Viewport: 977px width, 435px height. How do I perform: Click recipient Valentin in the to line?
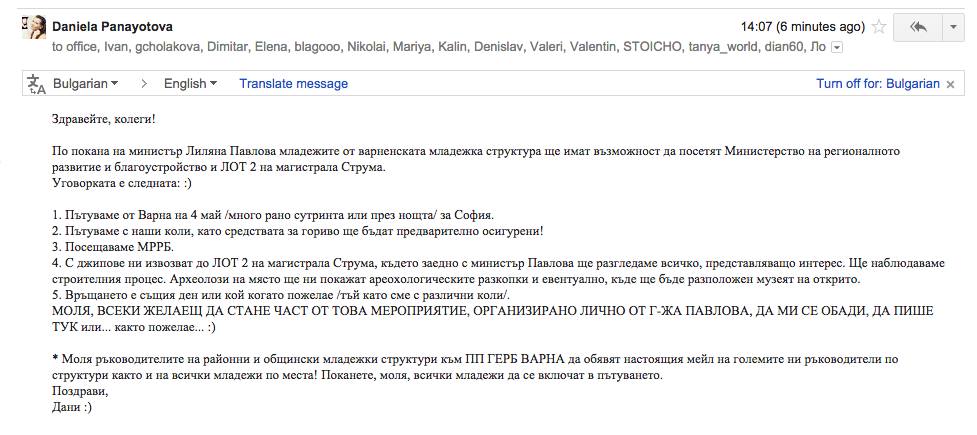point(596,47)
